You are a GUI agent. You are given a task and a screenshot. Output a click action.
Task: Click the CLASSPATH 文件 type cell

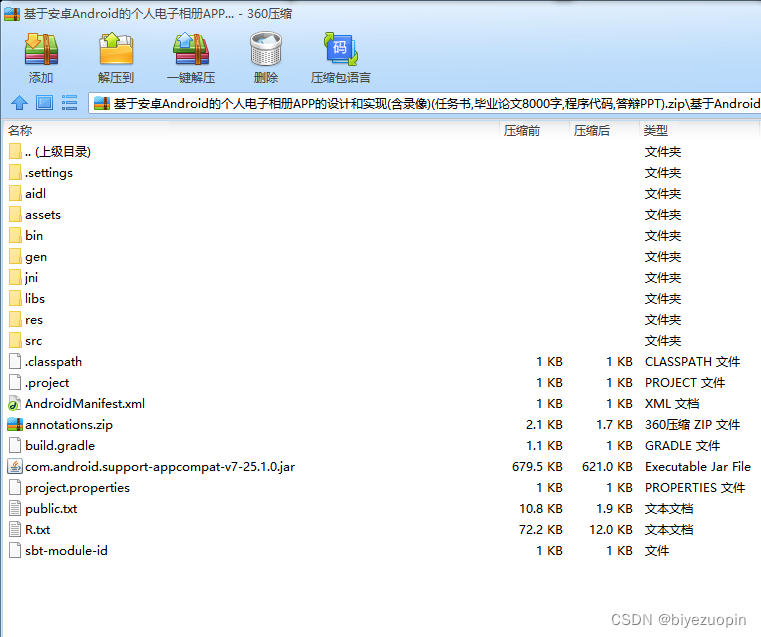click(x=692, y=361)
